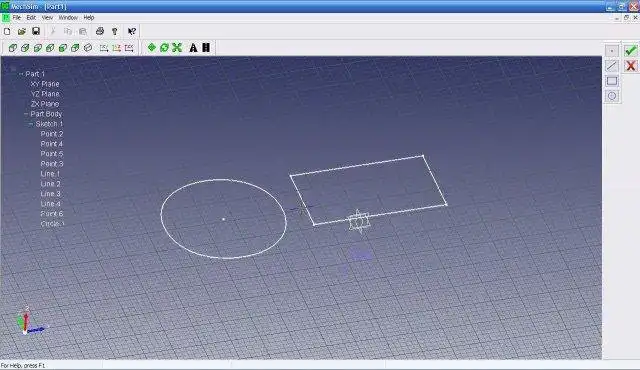Viewport: 640px width, 370px height.
Task: Click the greyed-out Cut scissors icon
Action: 53,31
